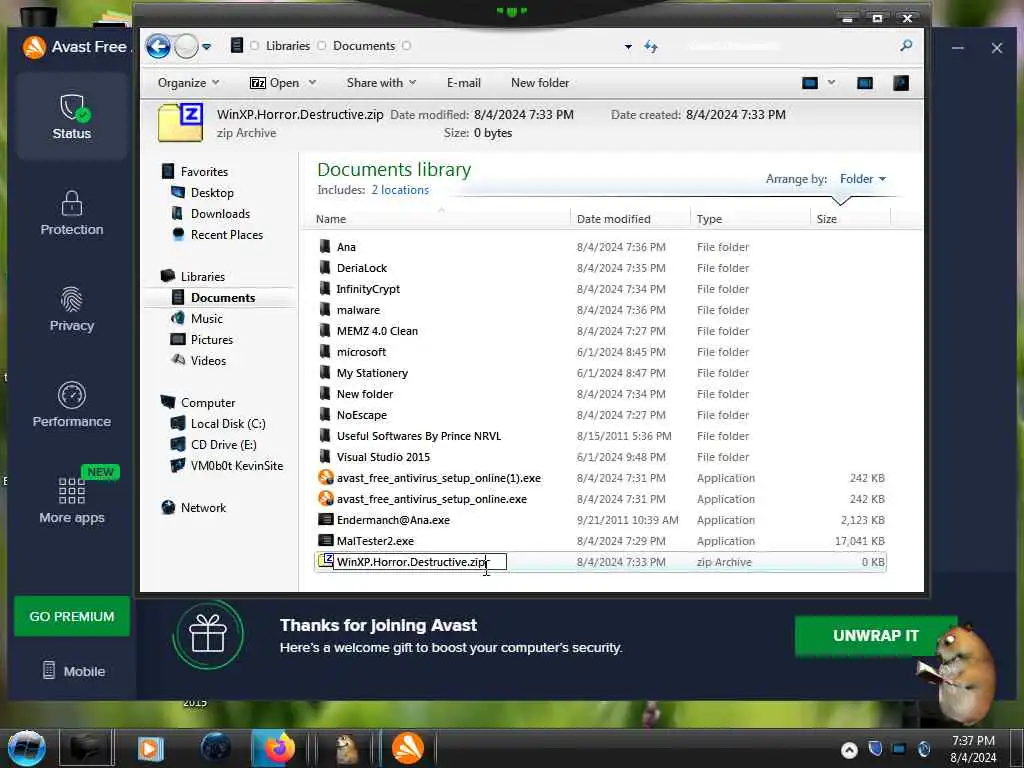Open Firefox from the taskbar
Viewport: 1024px width, 768px height.
279,748
